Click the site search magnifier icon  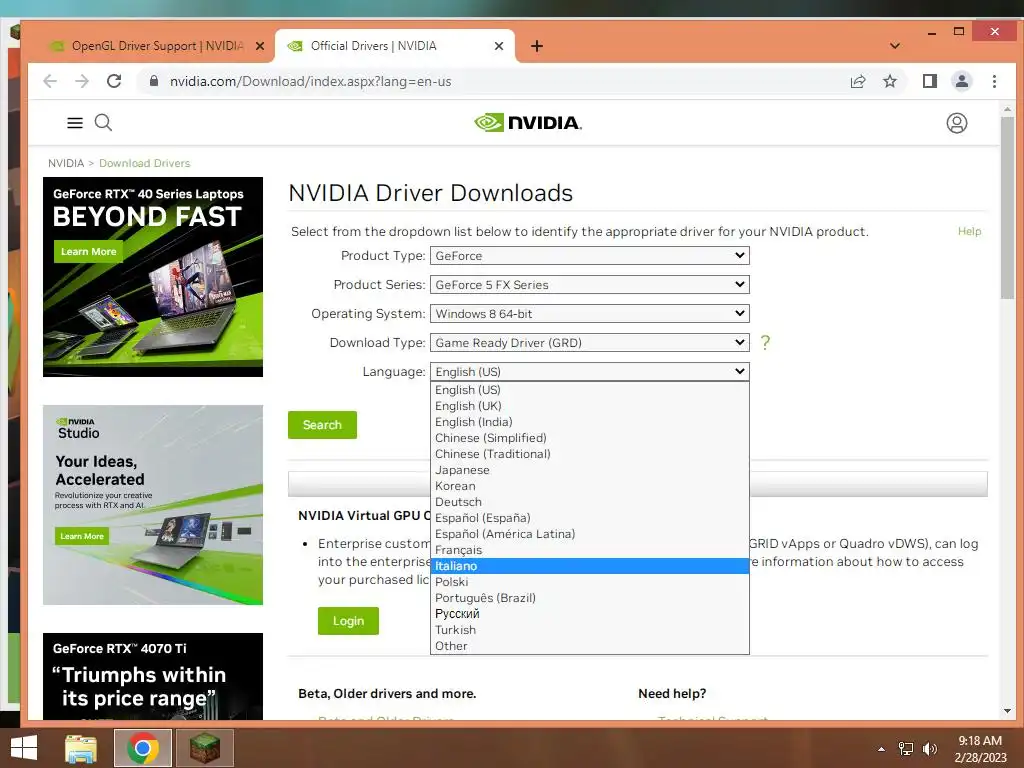[x=103, y=123]
